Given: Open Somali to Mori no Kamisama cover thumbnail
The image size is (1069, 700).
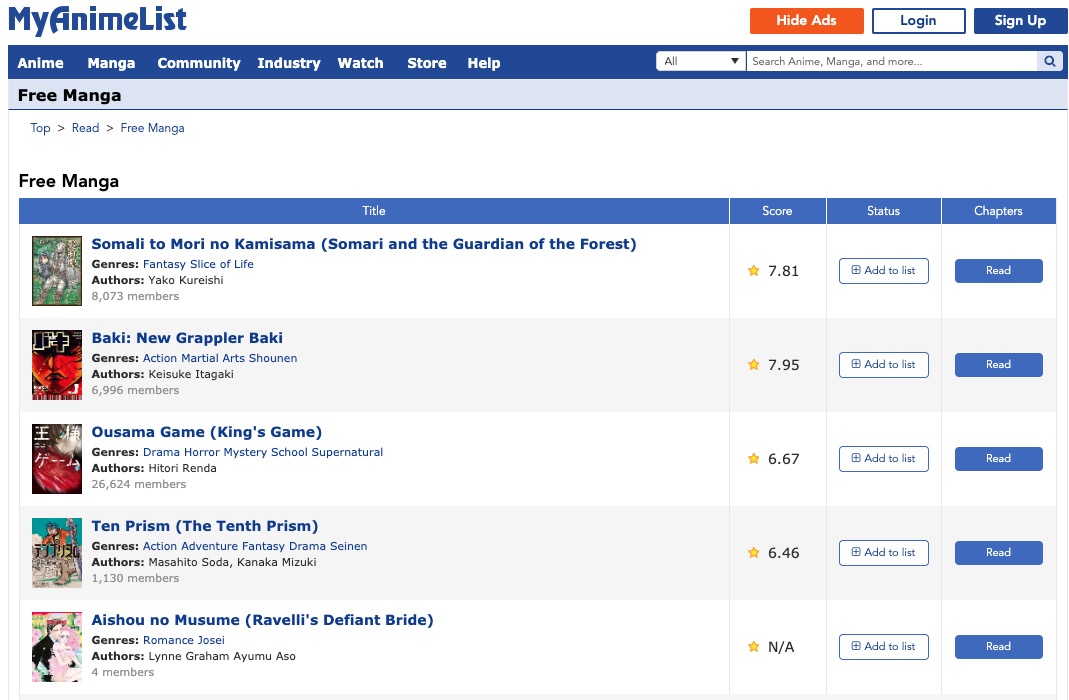Looking at the screenshot, I should tap(56, 271).
